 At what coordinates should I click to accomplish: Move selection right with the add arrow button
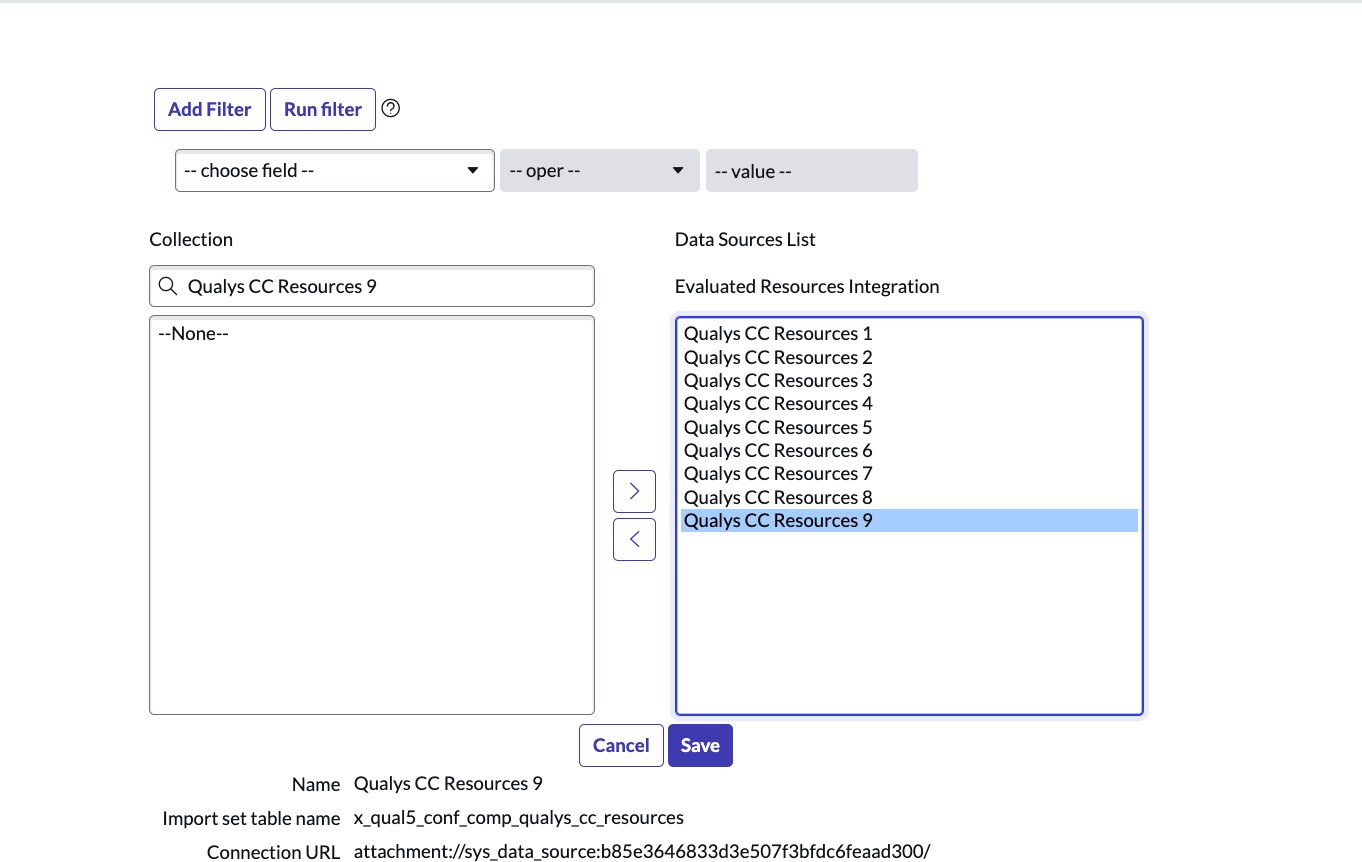(634, 491)
